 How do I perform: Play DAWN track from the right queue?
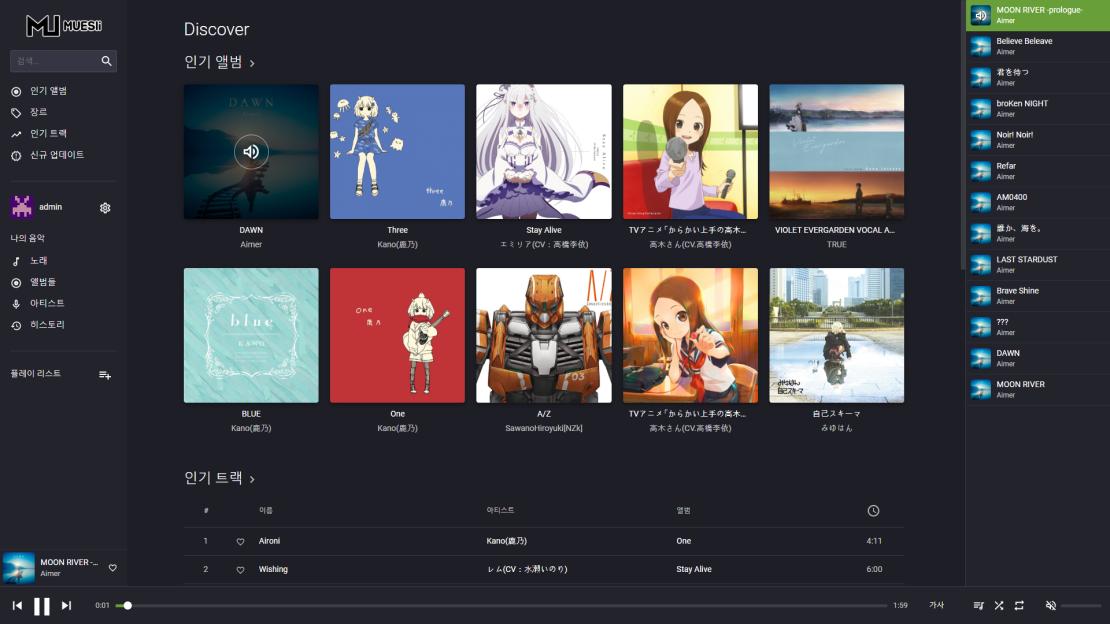pyautogui.click(x=1038, y=358)
